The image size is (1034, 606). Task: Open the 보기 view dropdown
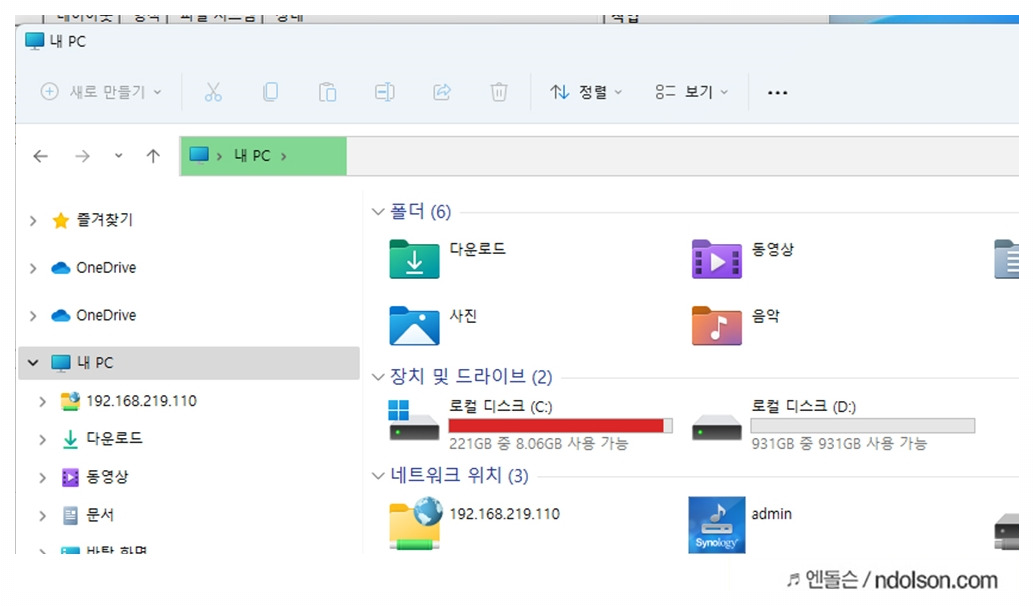(692, 92)
